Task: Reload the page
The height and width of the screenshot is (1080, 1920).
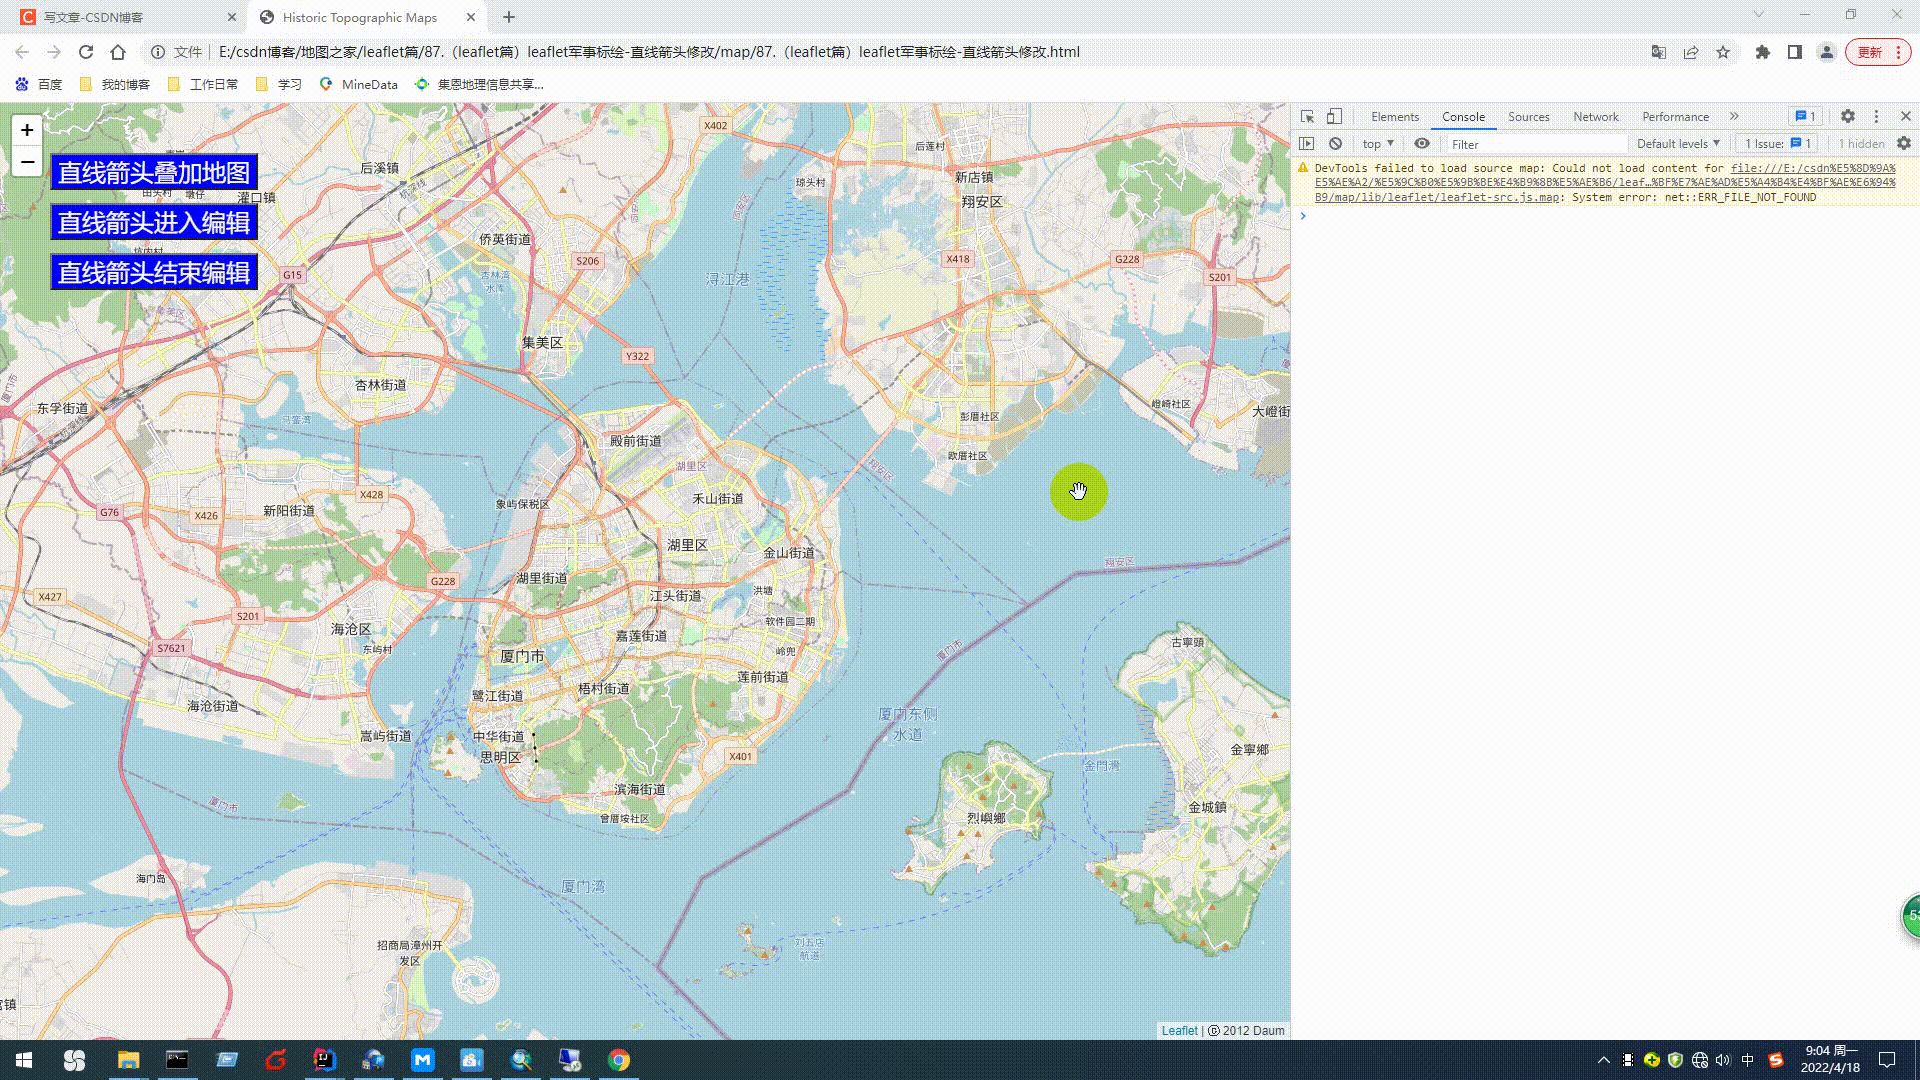Action: [x=86, y=52]
